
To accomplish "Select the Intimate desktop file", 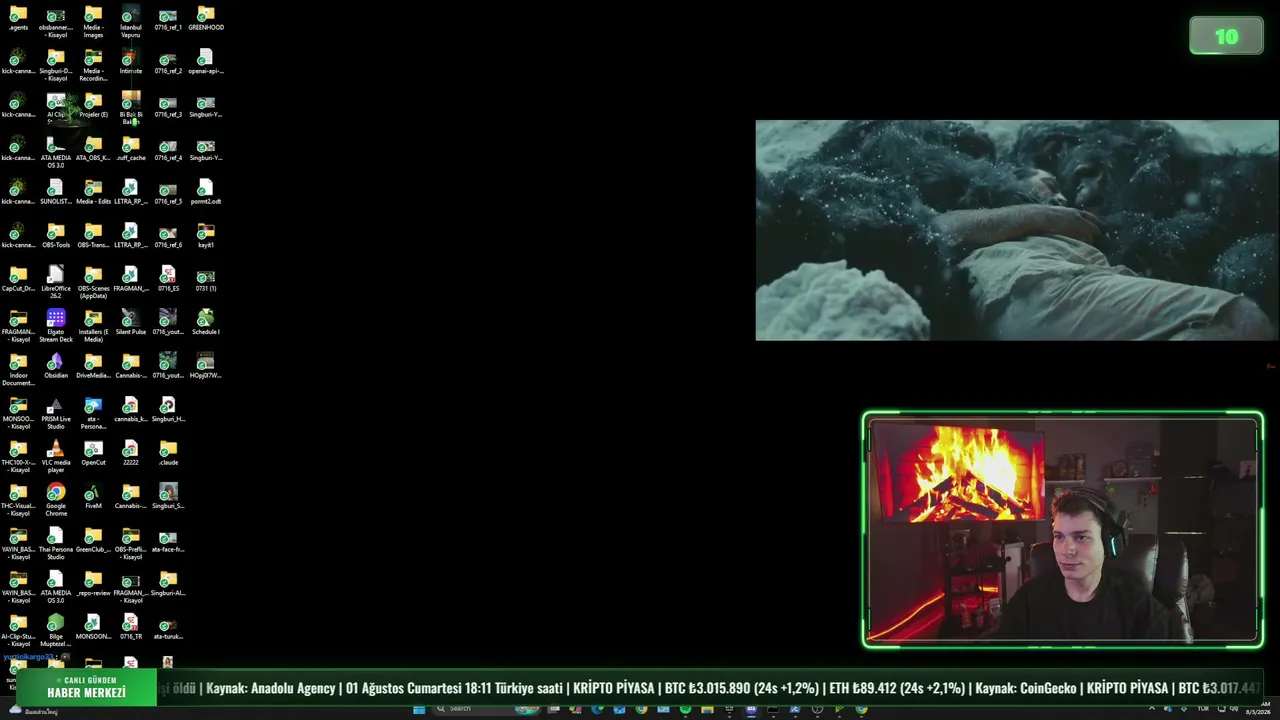I will [x=131, y=62].
